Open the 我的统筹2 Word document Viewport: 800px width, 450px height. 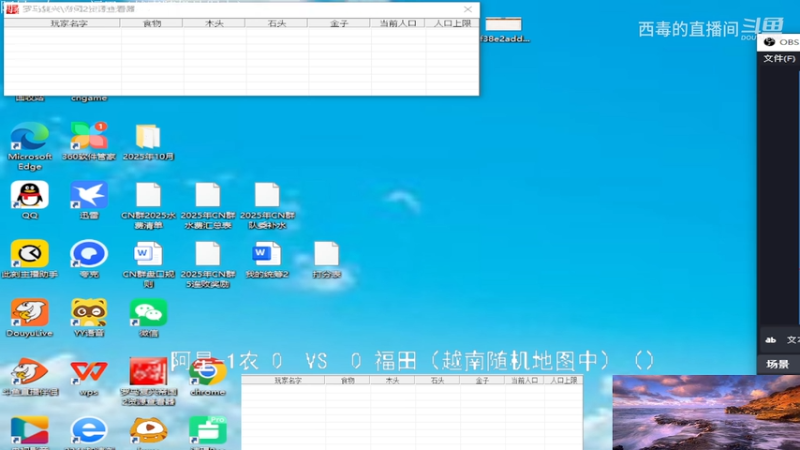click(267, 259)
